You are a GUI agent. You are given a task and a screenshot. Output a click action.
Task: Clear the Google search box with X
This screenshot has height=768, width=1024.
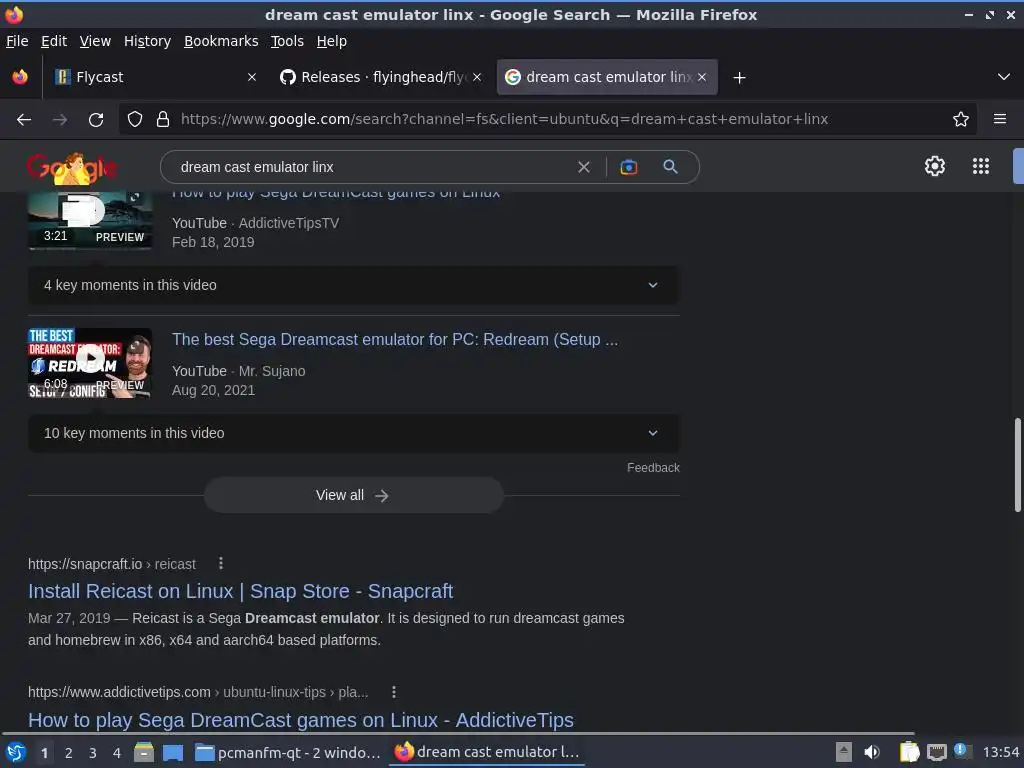(x=584, y=167)
